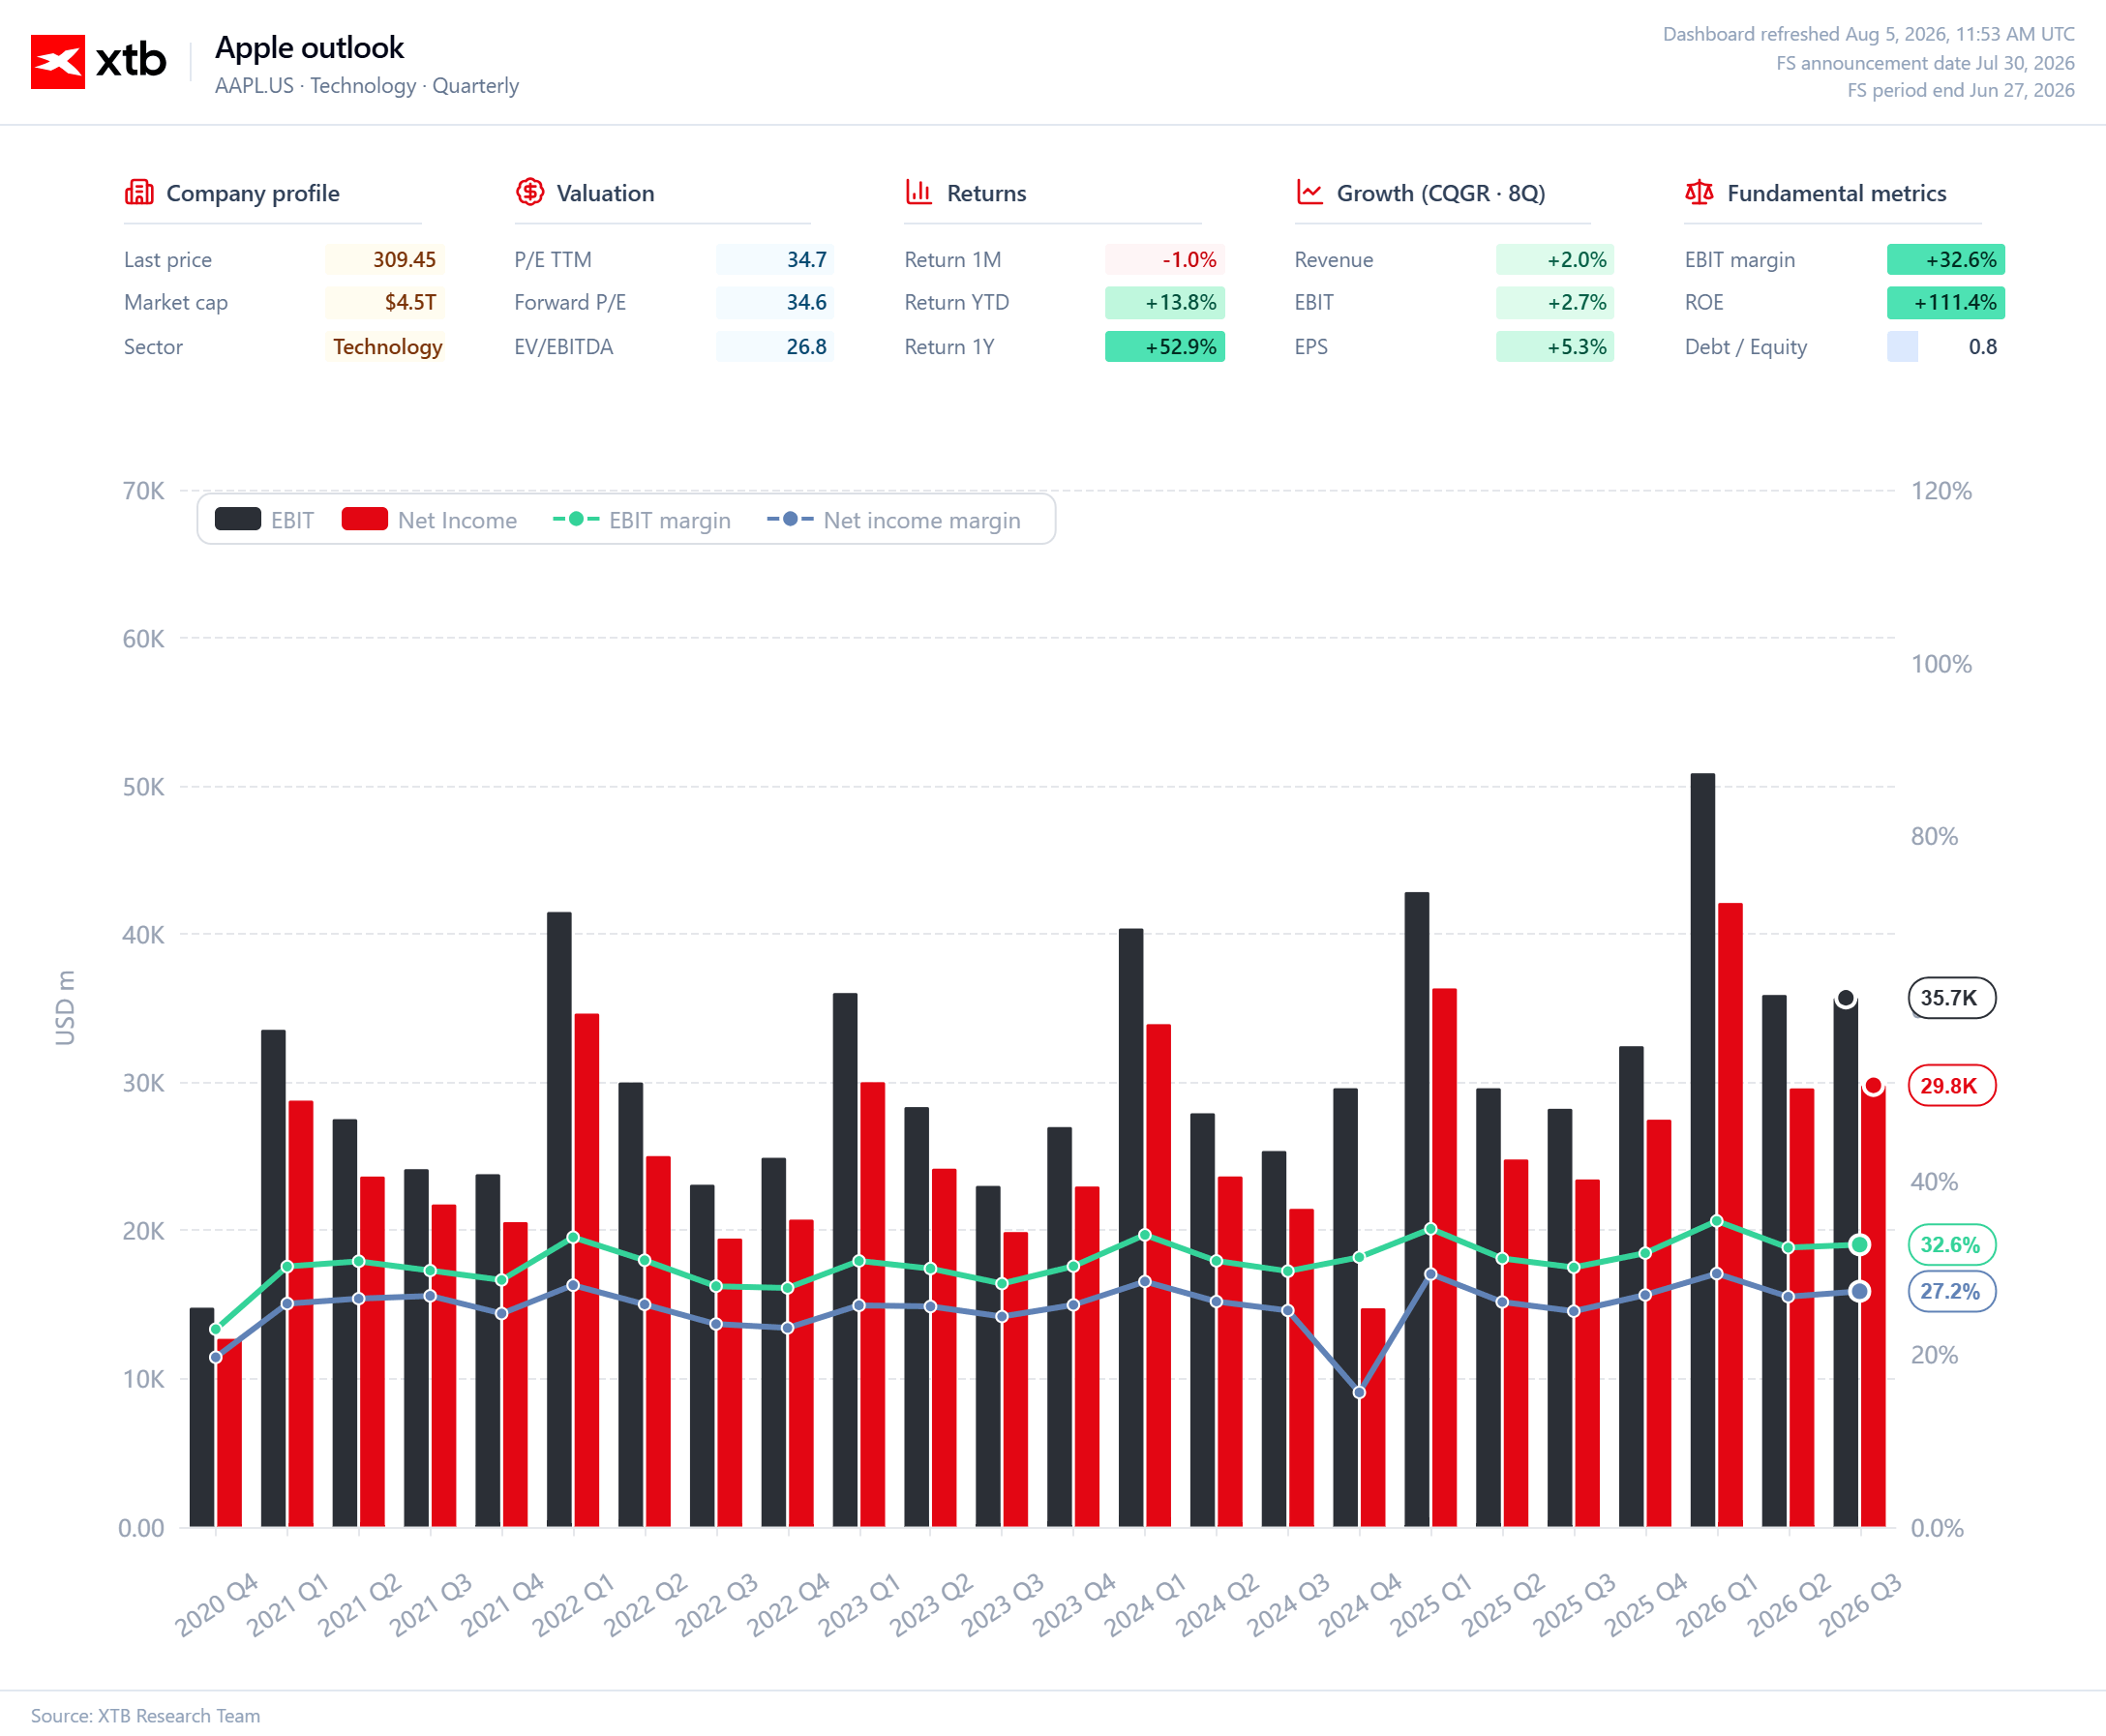Click the ROE row label
The image size is (2106, 1736).
coord(1704,302)
